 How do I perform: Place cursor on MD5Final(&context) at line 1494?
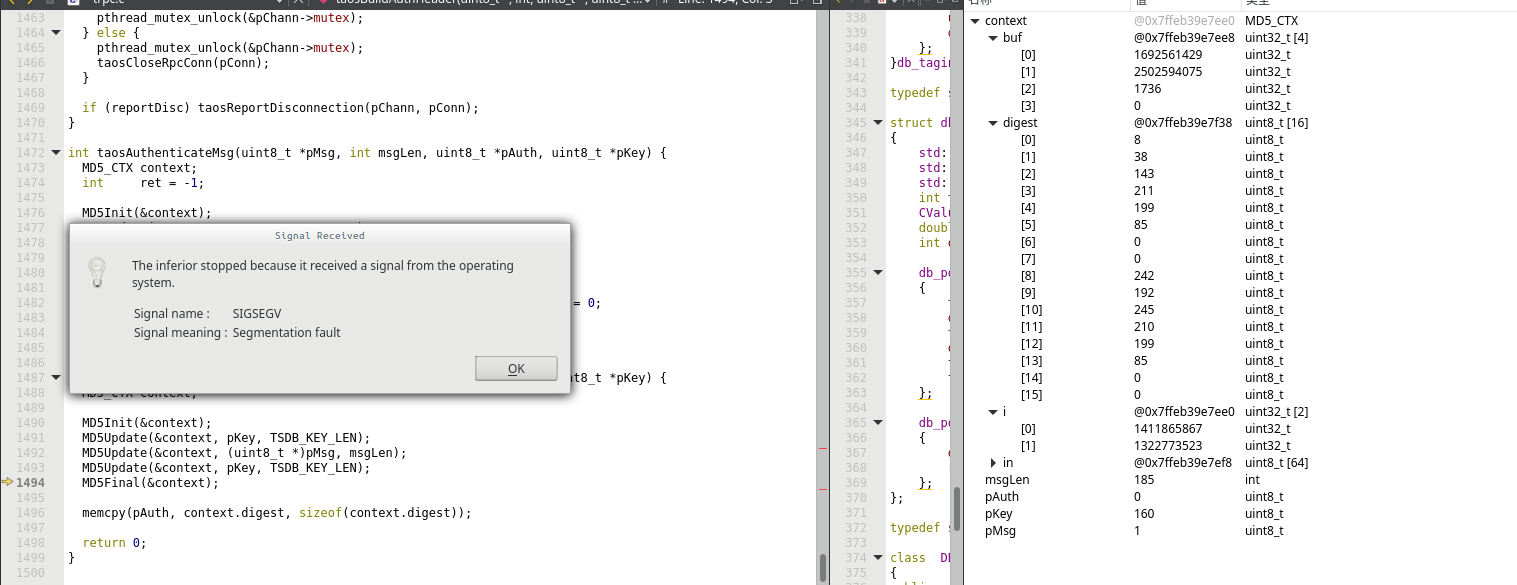(x=150, y=483)
